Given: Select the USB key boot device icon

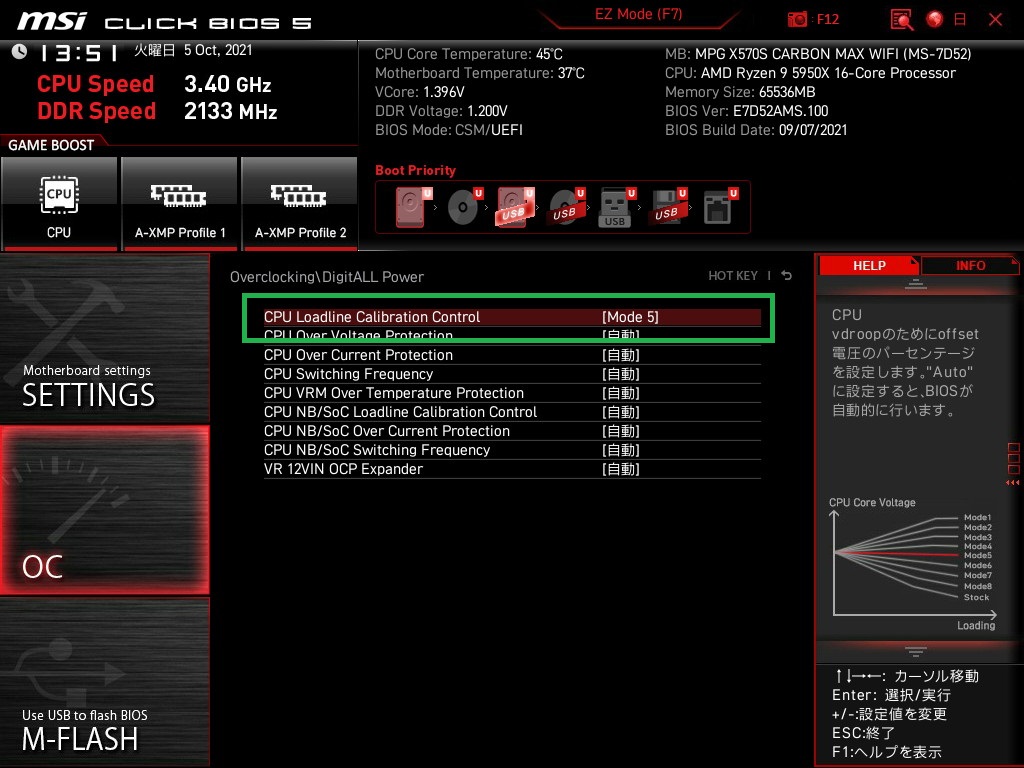Looking at the screenshot, I should (x=617, y=207).
